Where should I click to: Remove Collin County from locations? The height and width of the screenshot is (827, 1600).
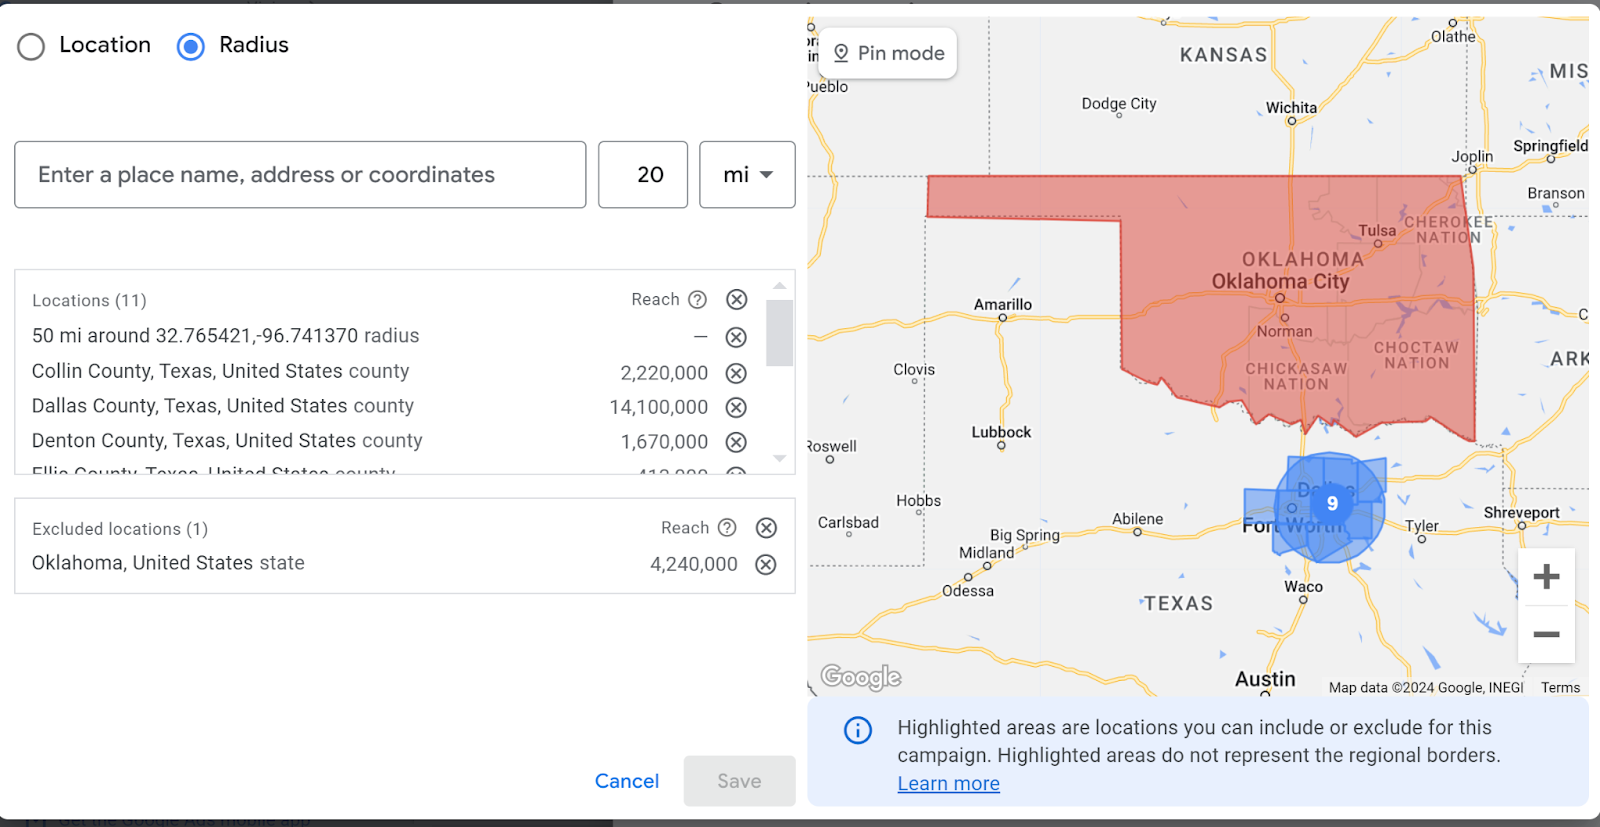[736, 373]
